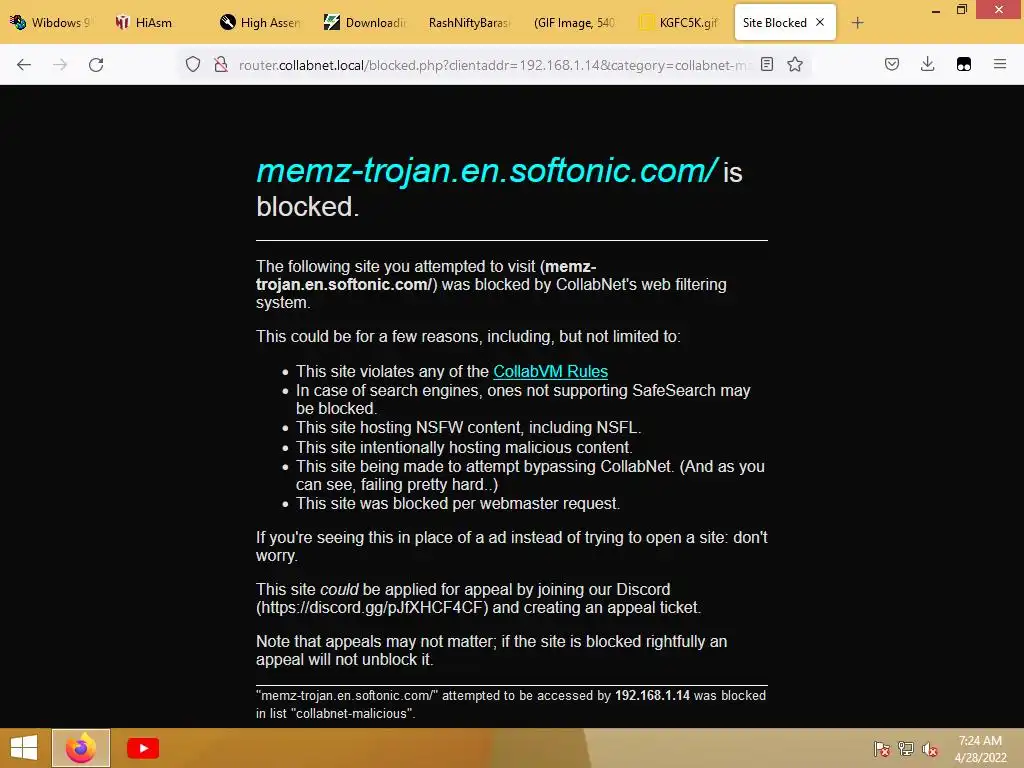The image size is (1024, 768).
Task: Click the Discord invite URL text
Action: [x=372, y=607]
